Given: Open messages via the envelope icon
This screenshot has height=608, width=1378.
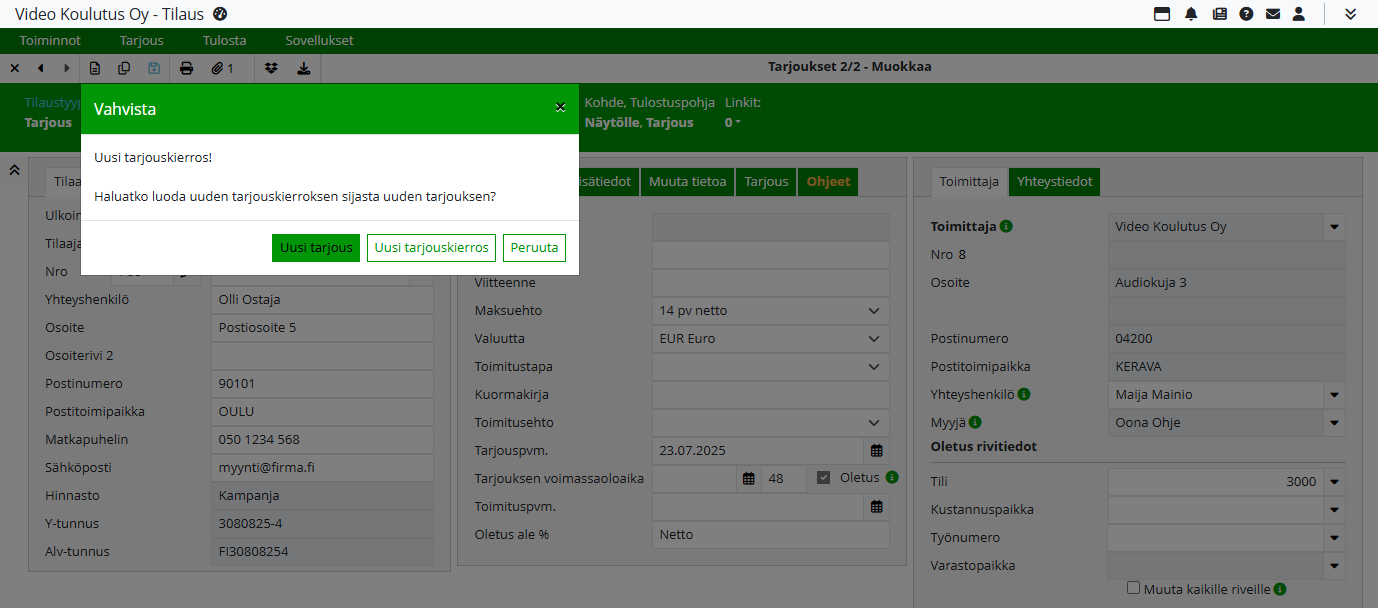Looking at the screenshot, I should click(1272, 14).
